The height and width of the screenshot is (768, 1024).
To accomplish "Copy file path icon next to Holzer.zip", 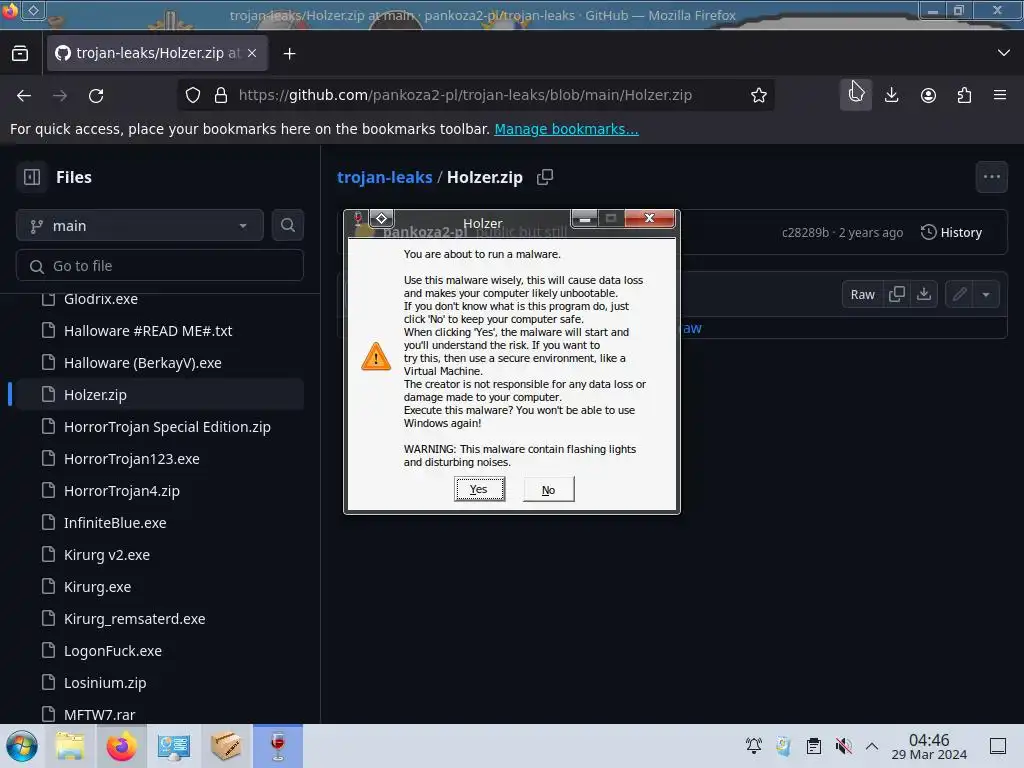I will click(545, 177).
